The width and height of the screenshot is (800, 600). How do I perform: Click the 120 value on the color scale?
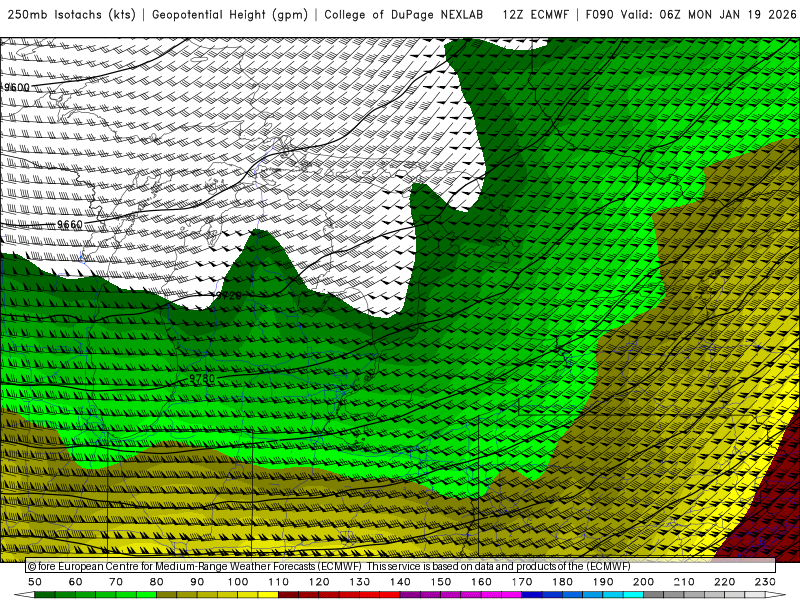click(x=319, y=582)
